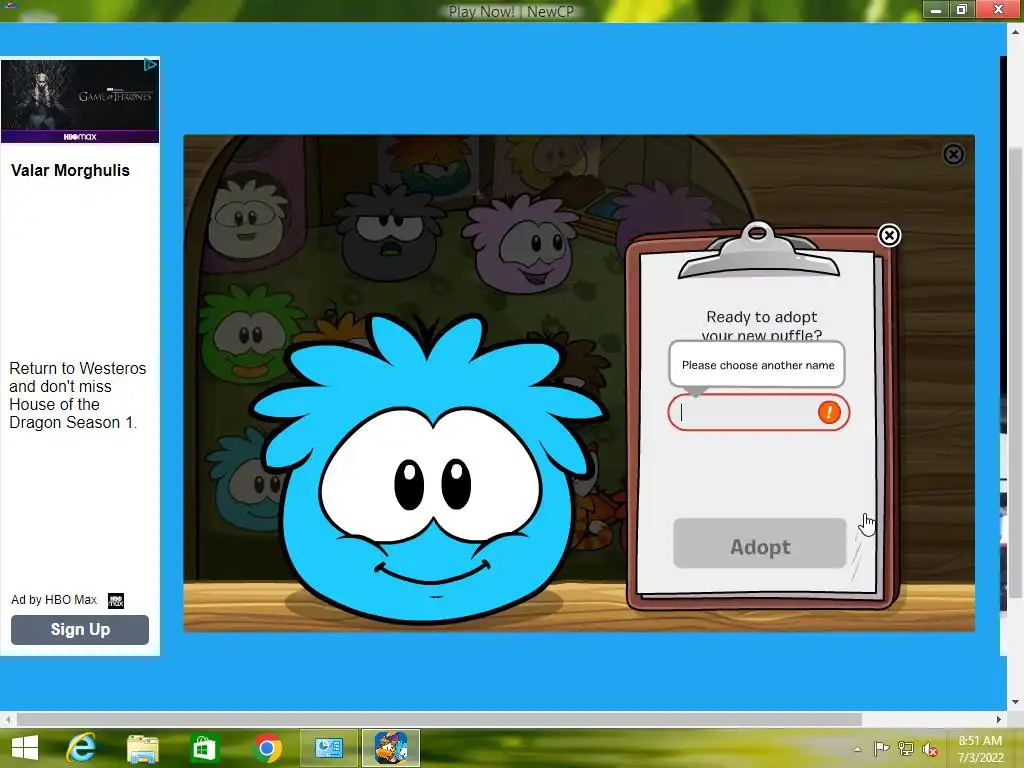The height and width of the screenshot is (768, 1024).
Task: Click the 'Please choose another name' tooltip
Action: coord(757,365)
